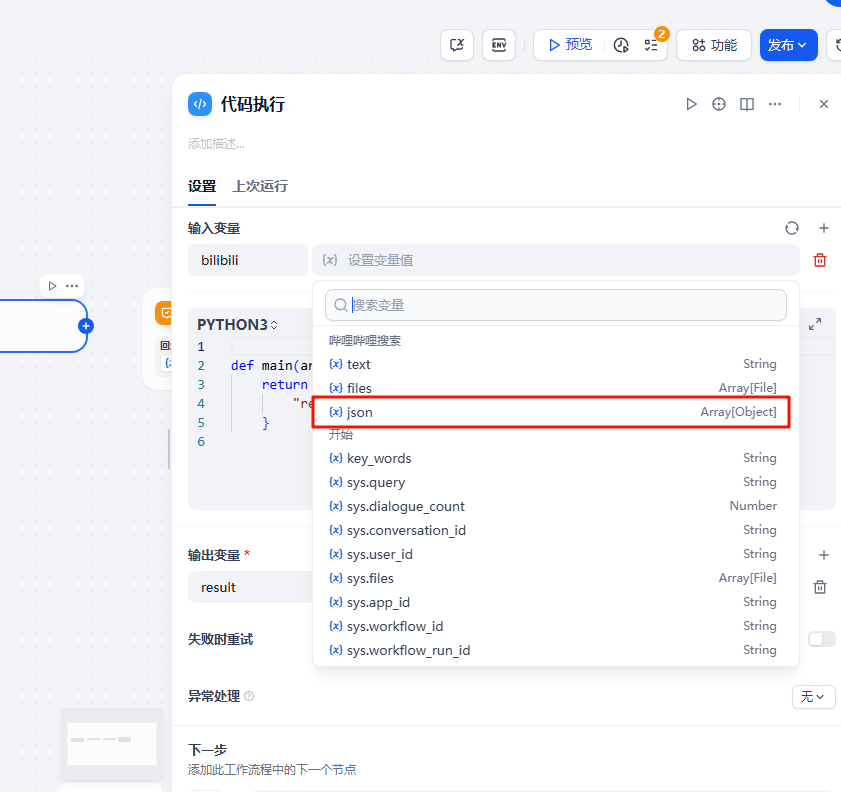This screenshot has width=841, height=792.
Task: Switch to the 上次运行 tab
Action: [x=260, y=186]
